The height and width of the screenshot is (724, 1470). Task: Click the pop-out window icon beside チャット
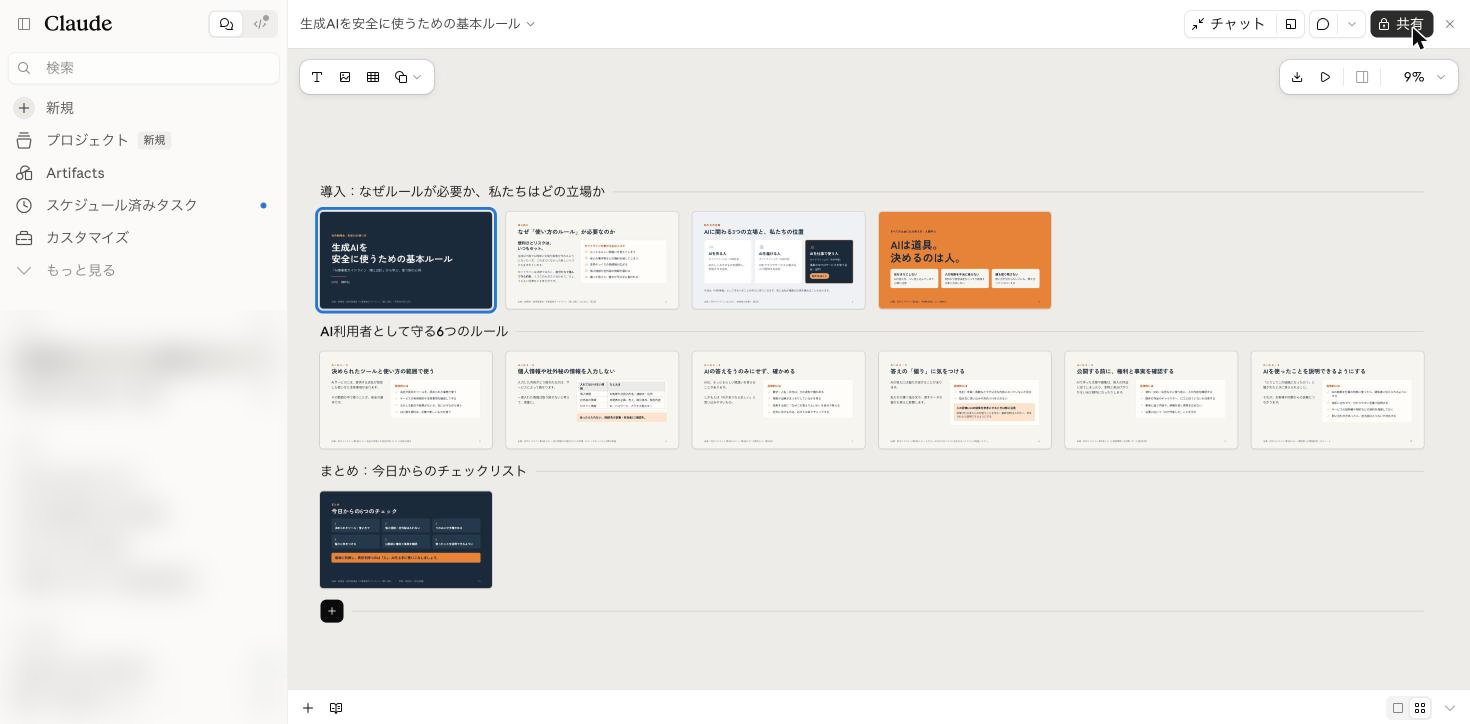tap(1291, 24)
